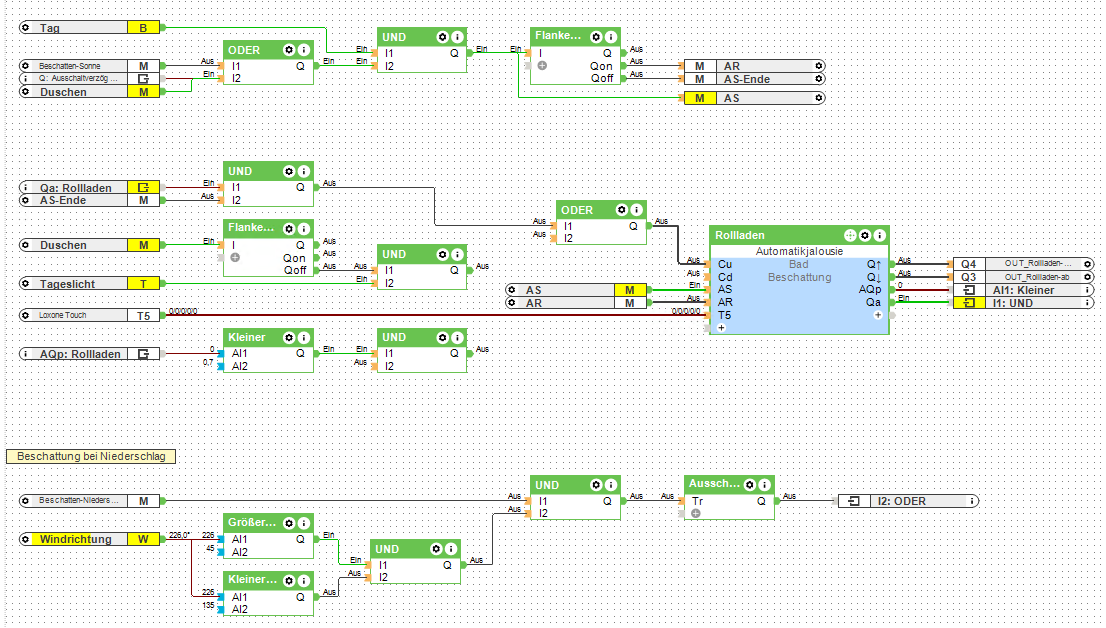The width and height of the screenshot is (1106, 628).
Task: Open gear settings of the Größer... block
Action: 289,523
